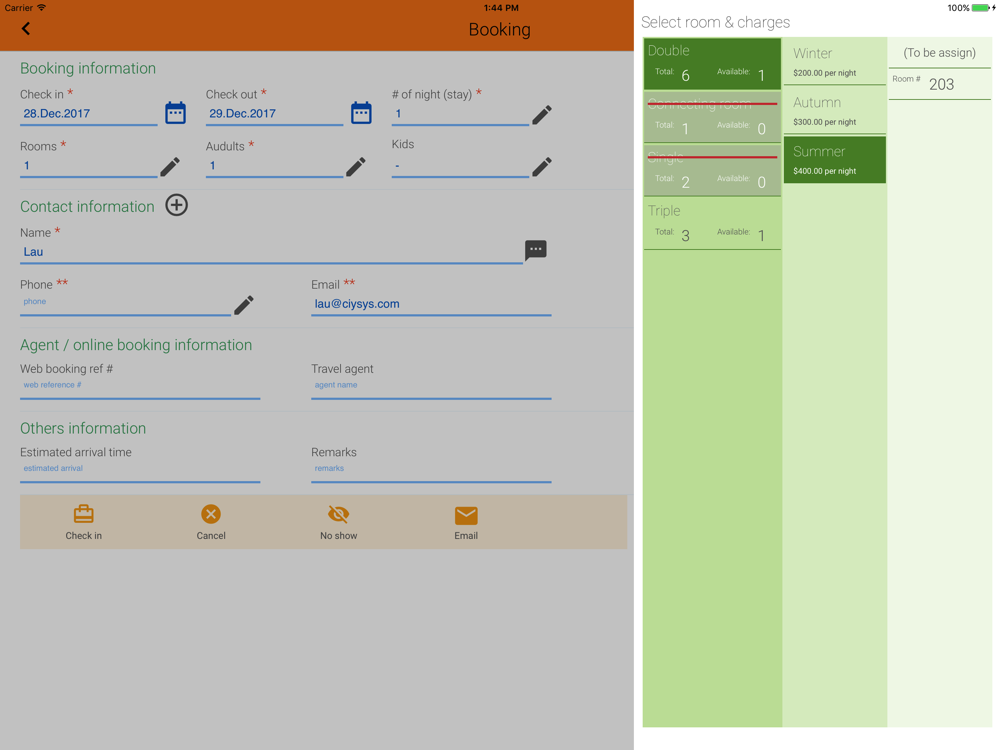Edit number of nights with pencil icon
The width and height of the screenshot is (1000, 750).
click(541, 115)
